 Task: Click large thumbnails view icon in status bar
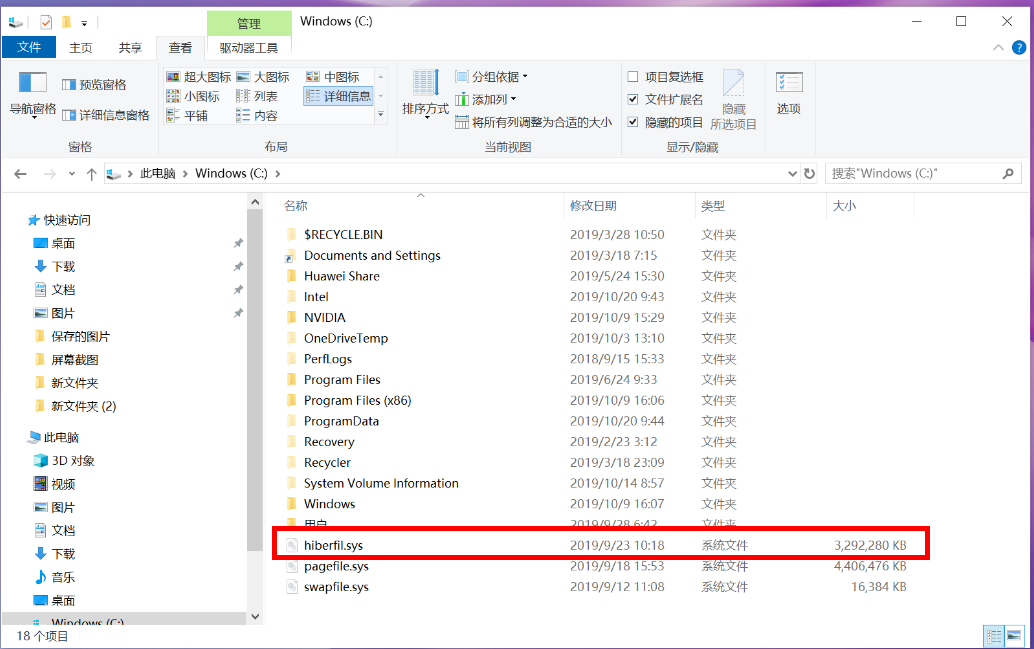(1014, 635)
